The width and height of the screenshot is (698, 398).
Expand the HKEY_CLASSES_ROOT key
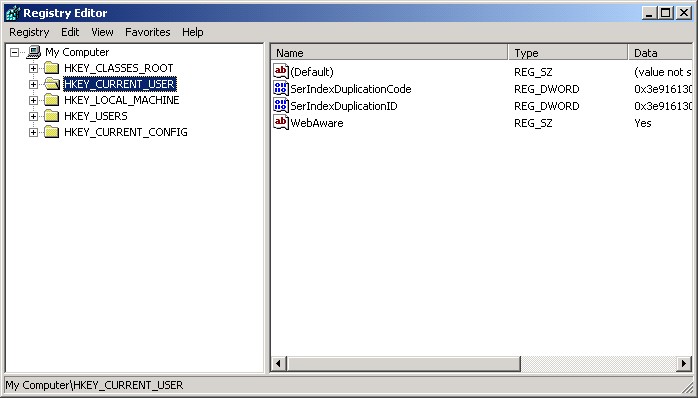click(x=33, y=69)
